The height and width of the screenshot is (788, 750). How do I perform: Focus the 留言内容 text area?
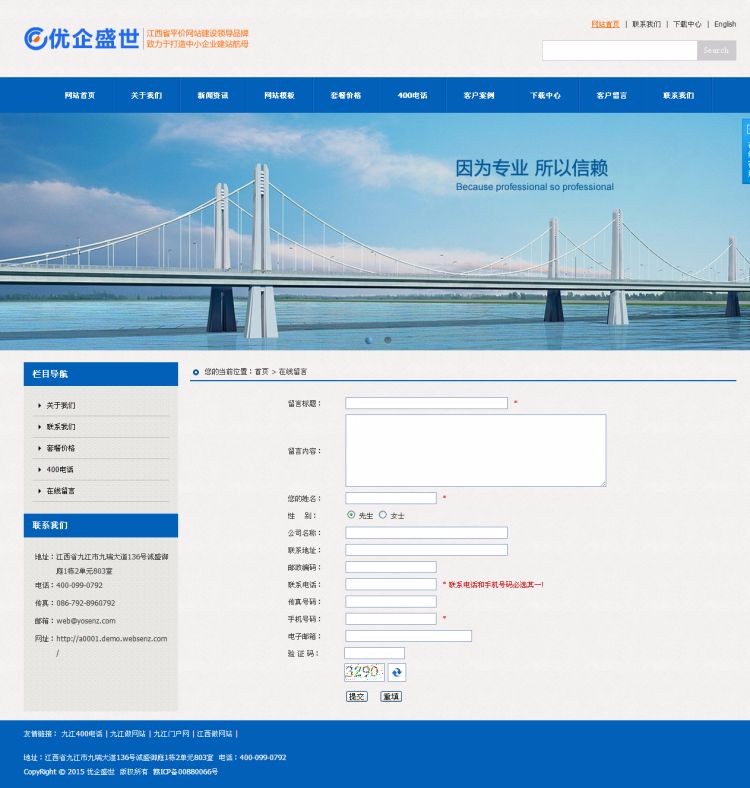pyautogui.click(x=476, y=450)
